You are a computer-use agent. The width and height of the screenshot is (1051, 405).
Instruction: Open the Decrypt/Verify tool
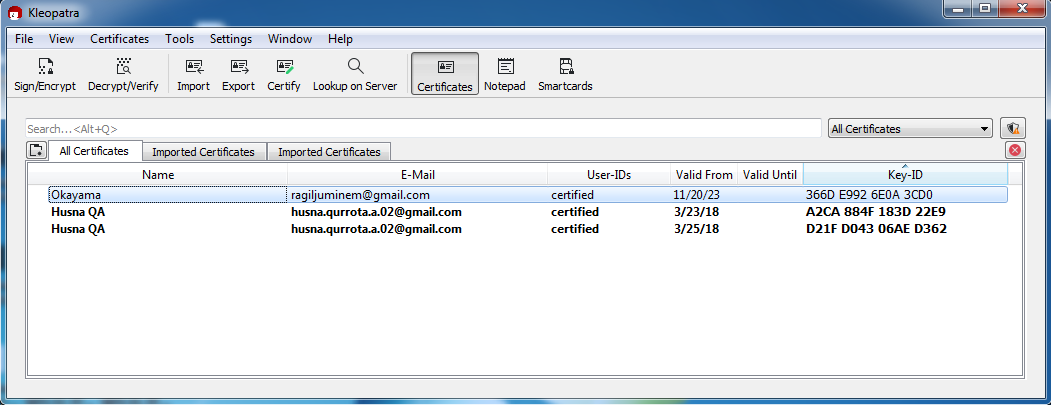click(123, 74)
